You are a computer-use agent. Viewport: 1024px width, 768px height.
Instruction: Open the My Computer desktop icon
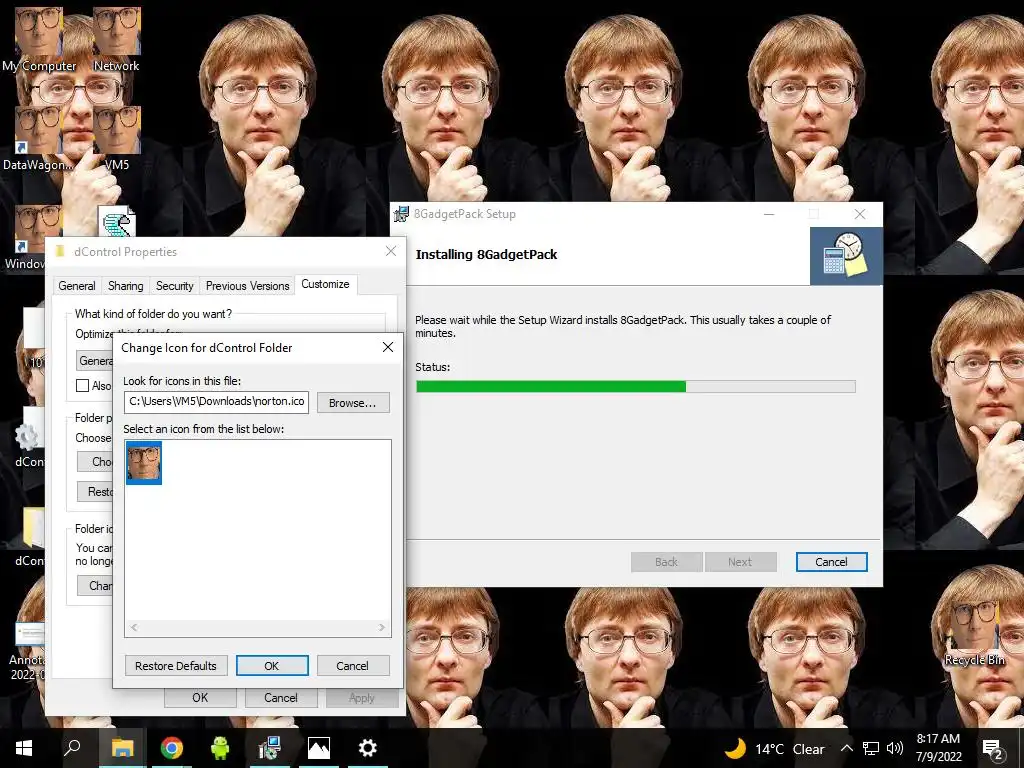[39, 39]
